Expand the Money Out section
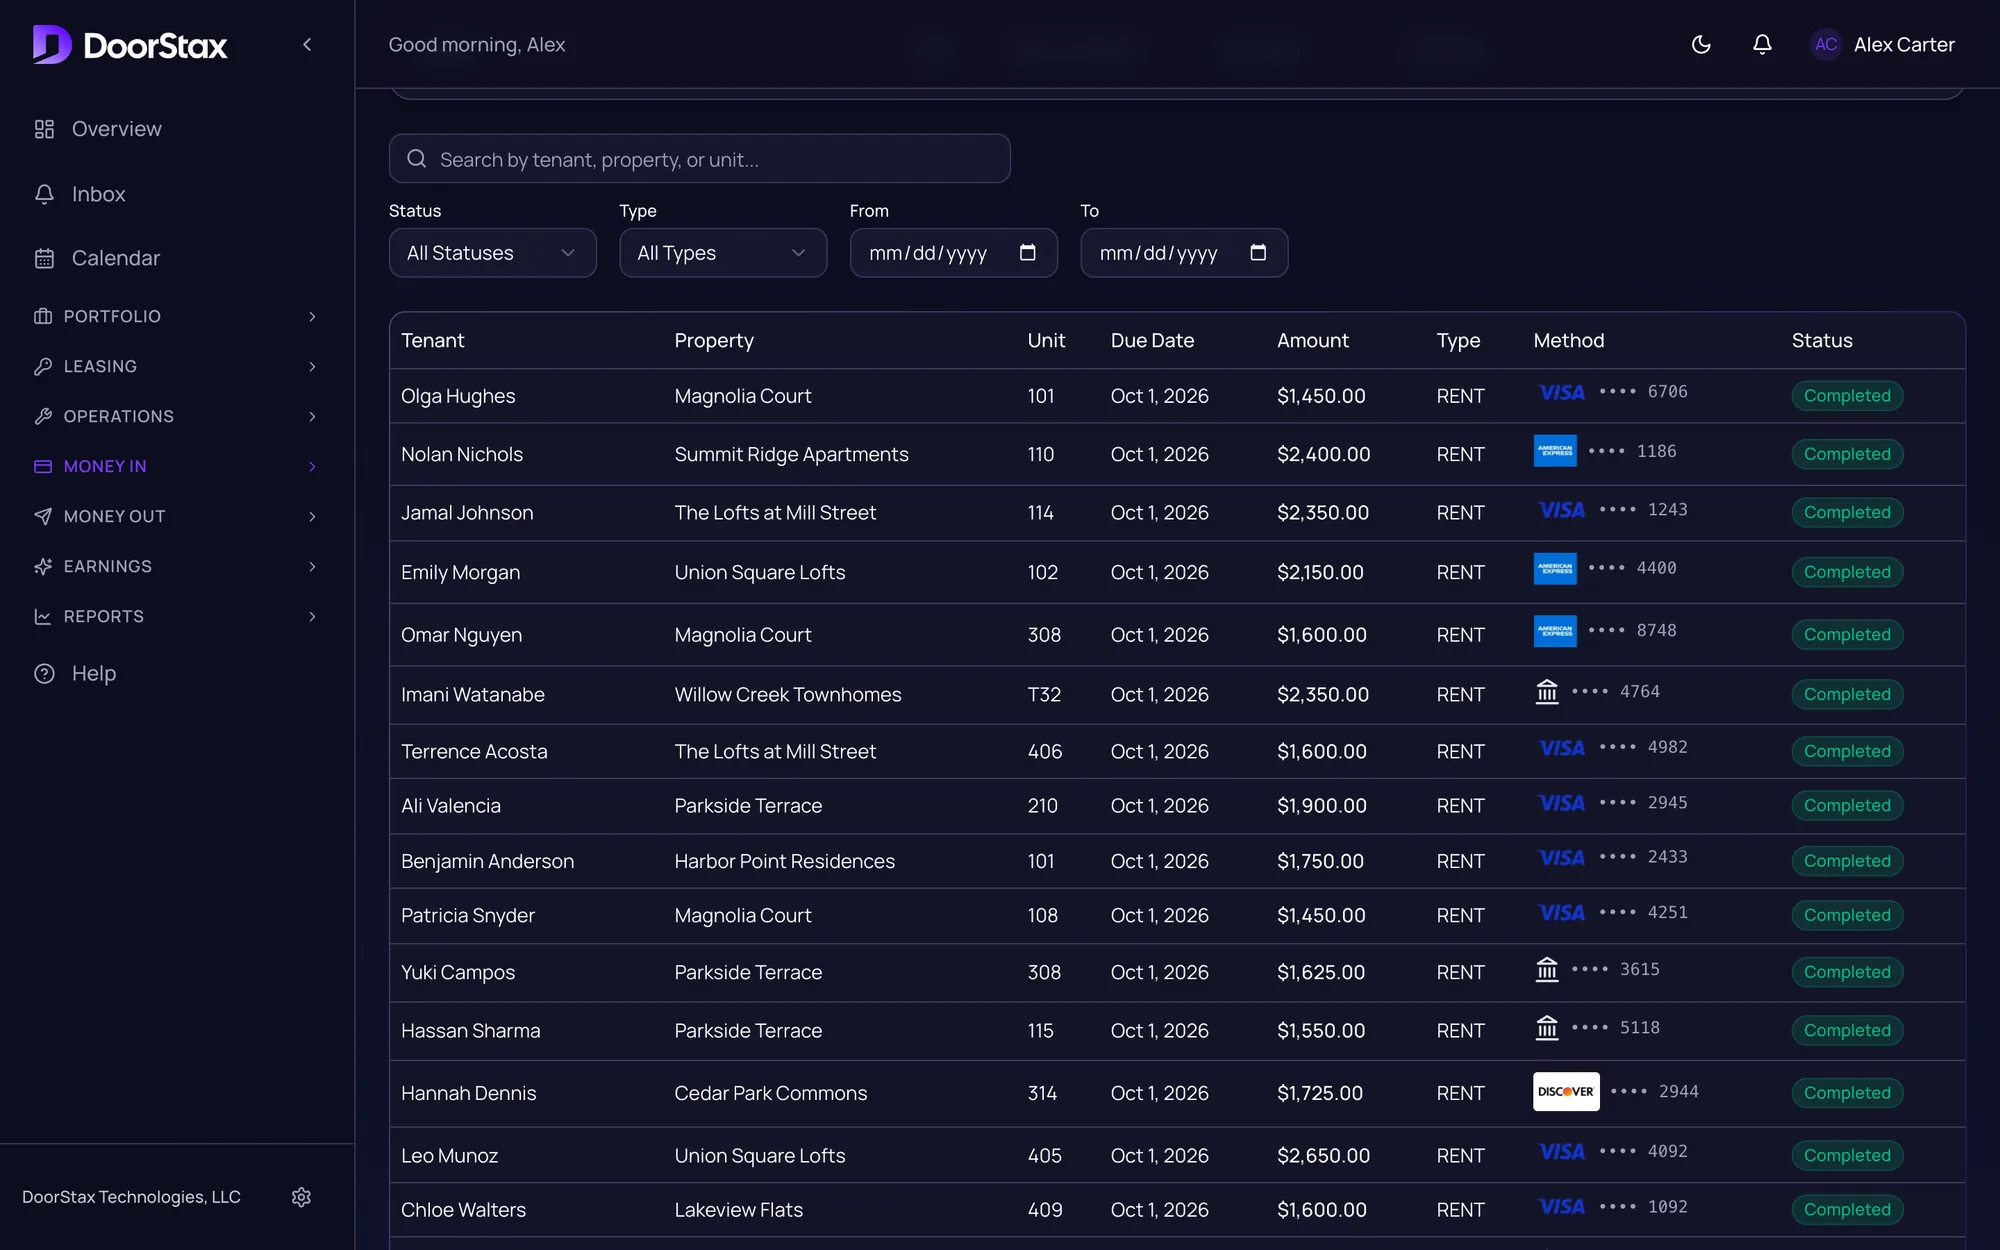The width and height of the screenshot is (2000, 1250). [x=177, y=516]
